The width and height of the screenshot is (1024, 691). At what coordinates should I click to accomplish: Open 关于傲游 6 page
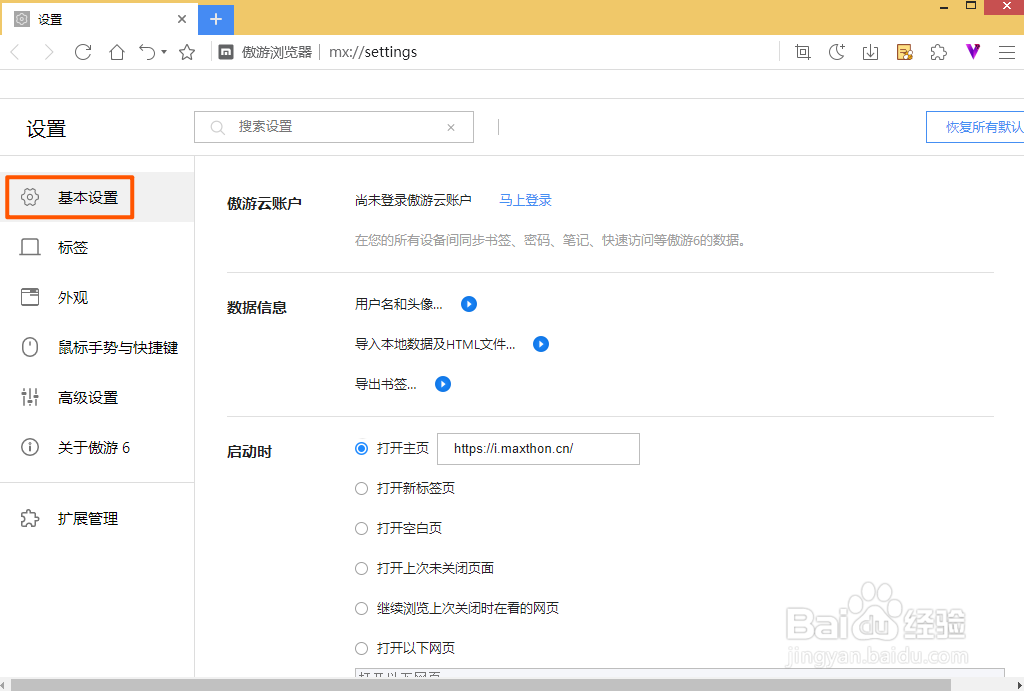pyautogui.click(x=97, y=447)
